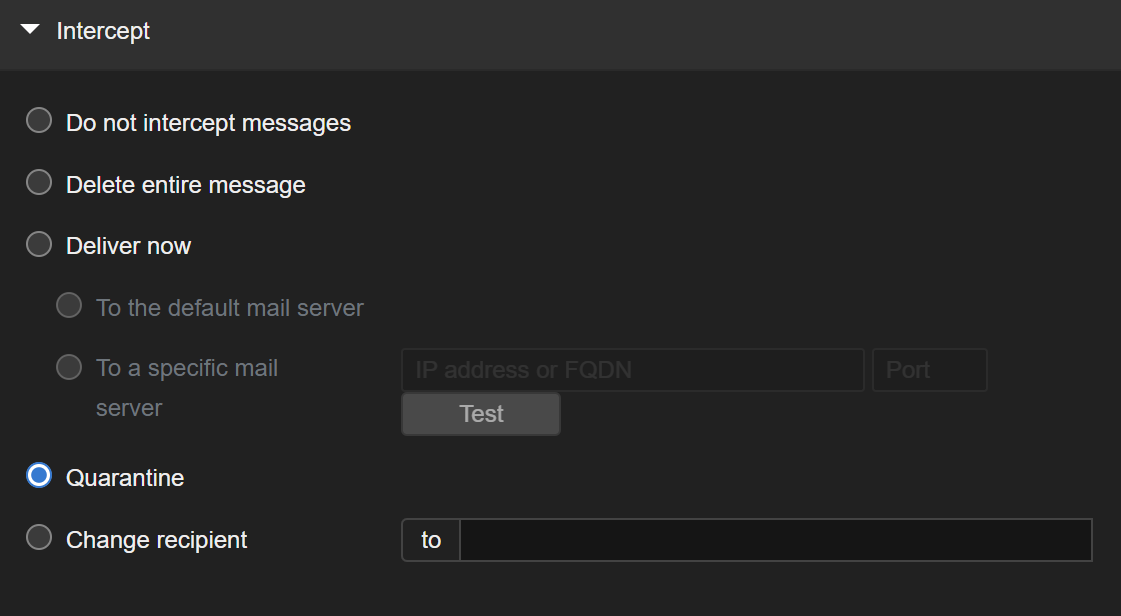
Task: Choose the 'Delete entire message' radio button
Action: click(39, 183)
